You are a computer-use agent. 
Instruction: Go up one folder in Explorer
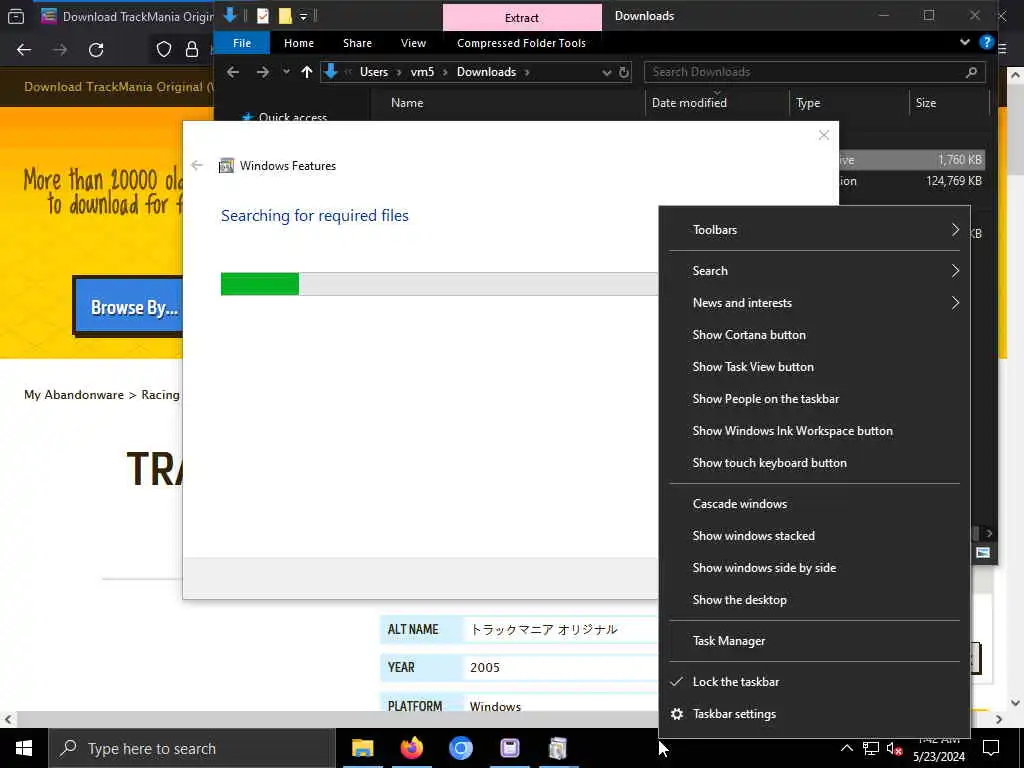click(306, 72)
